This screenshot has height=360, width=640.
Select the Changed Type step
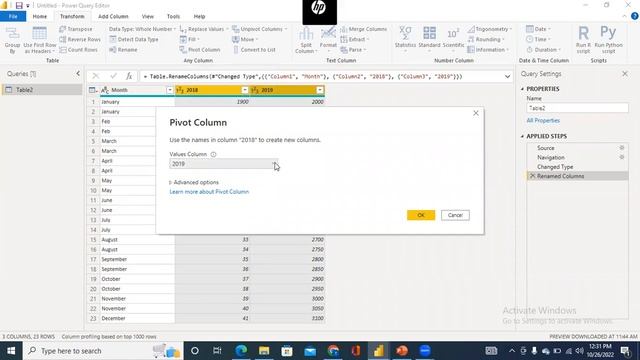click(555, 167)
